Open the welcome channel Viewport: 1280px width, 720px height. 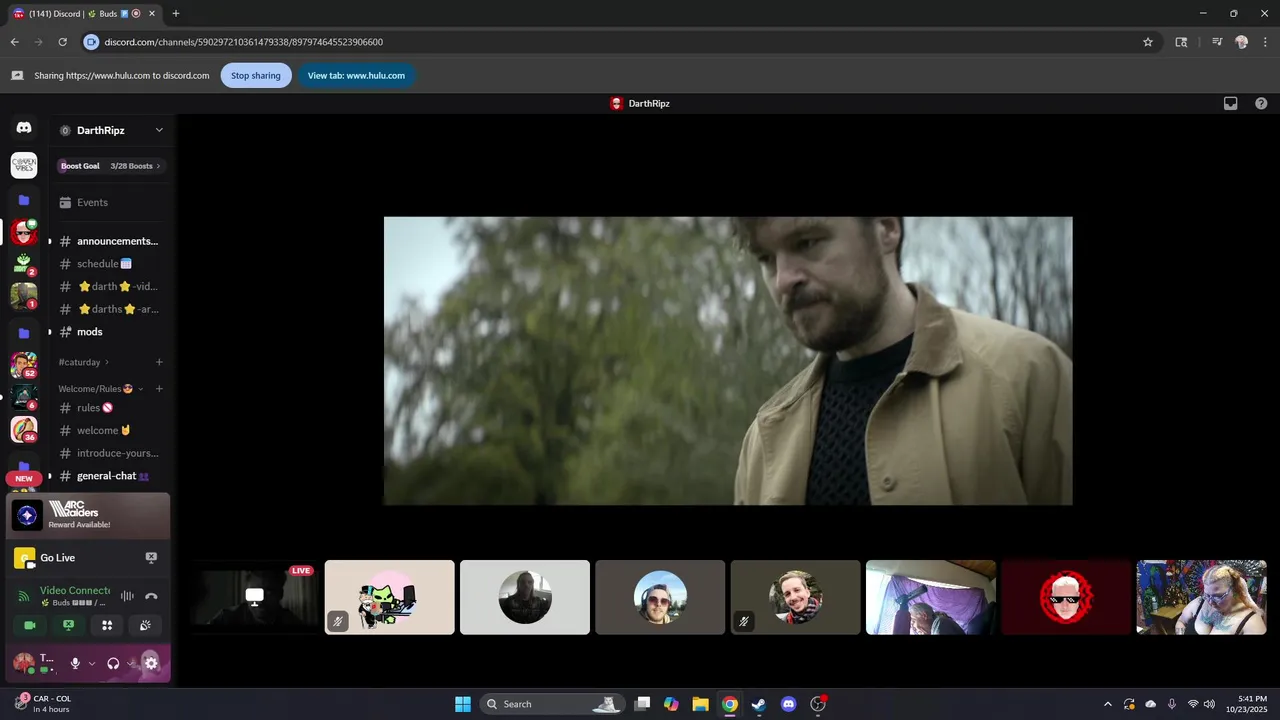point(111,431)
